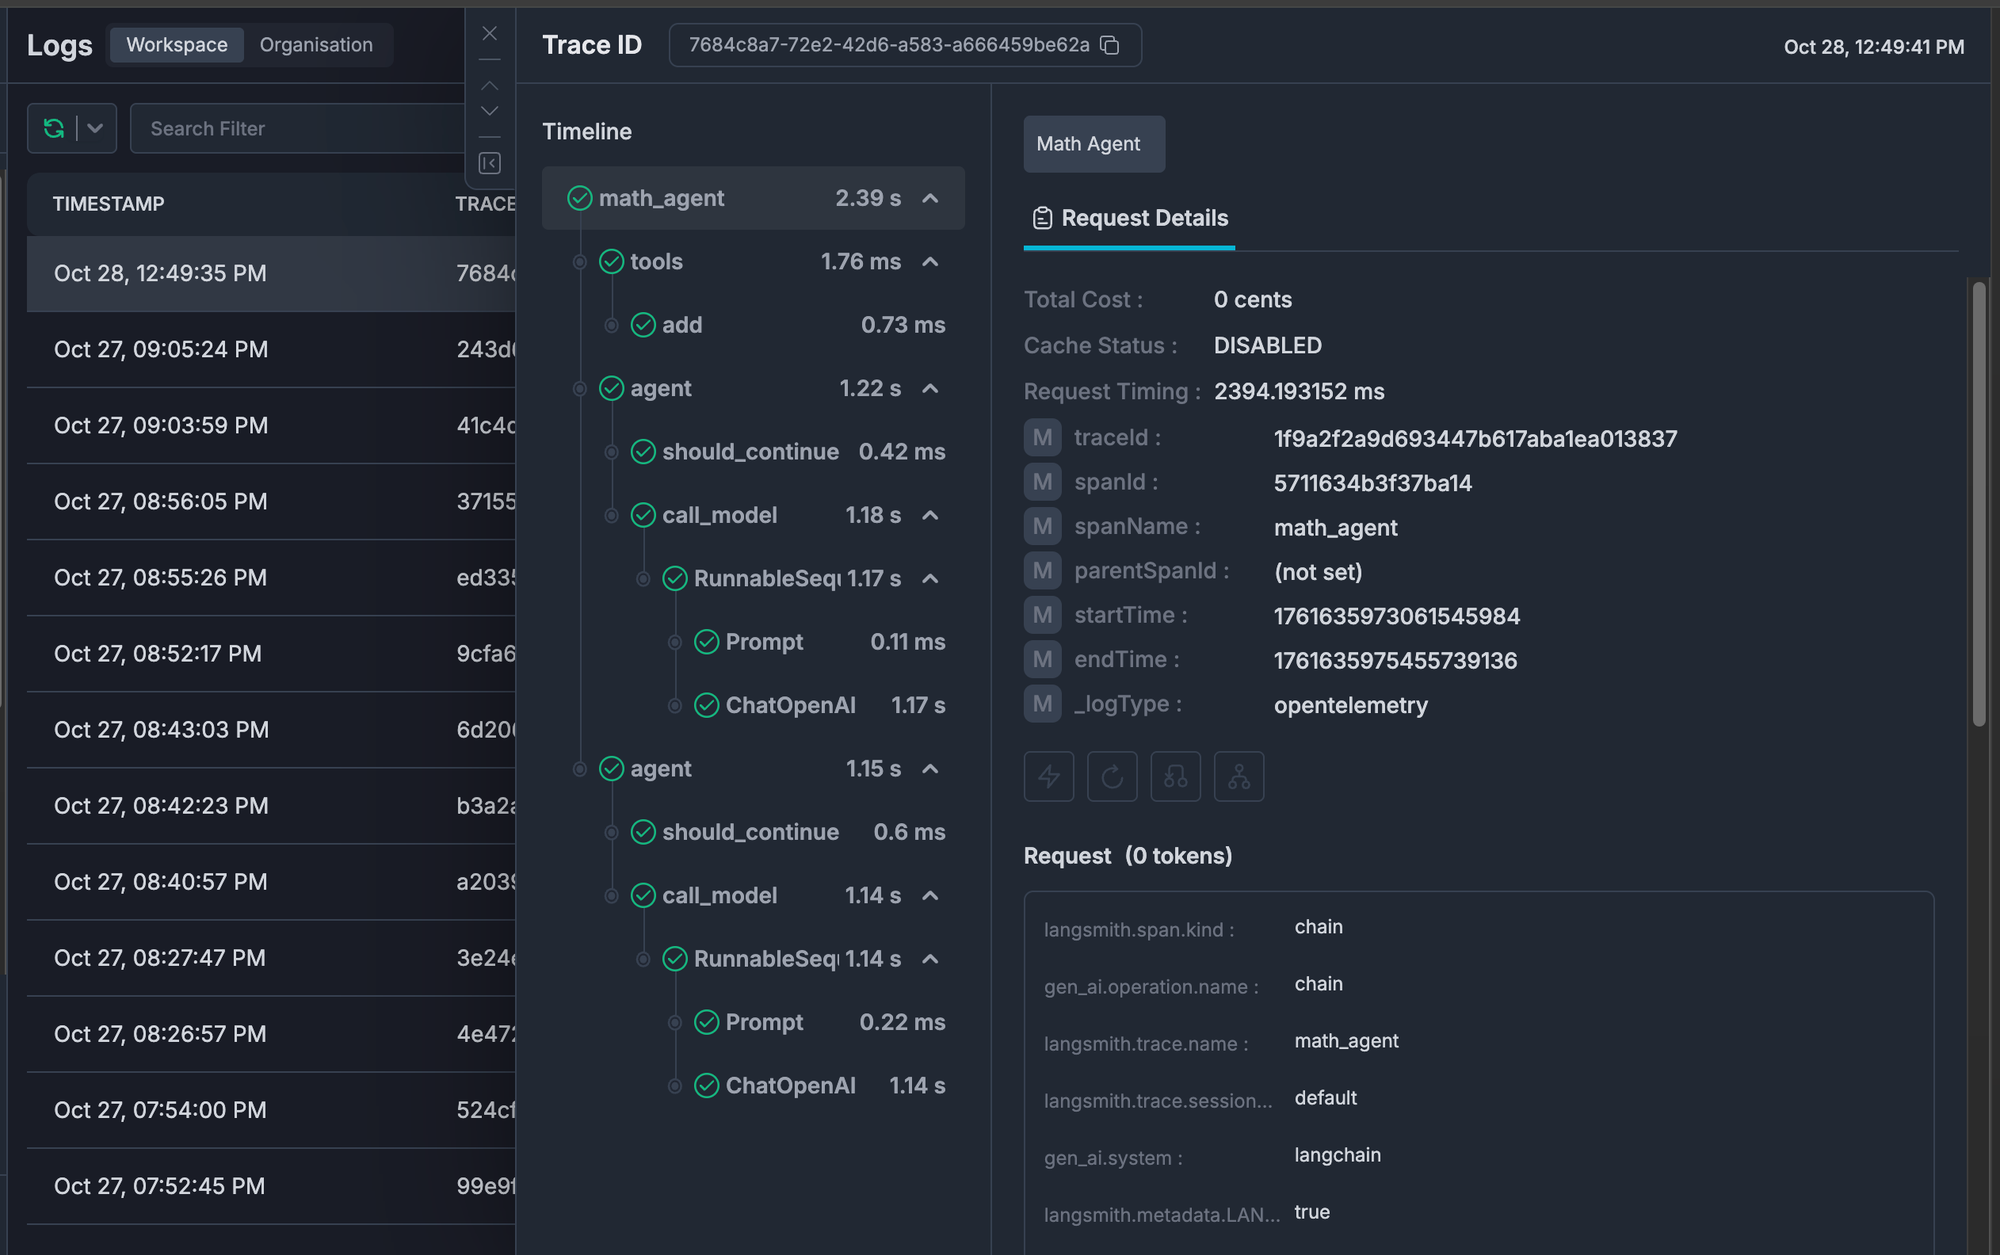Go to next trace with down chevron
Screen dimensions: 2000x1255
tap(489, 111)
